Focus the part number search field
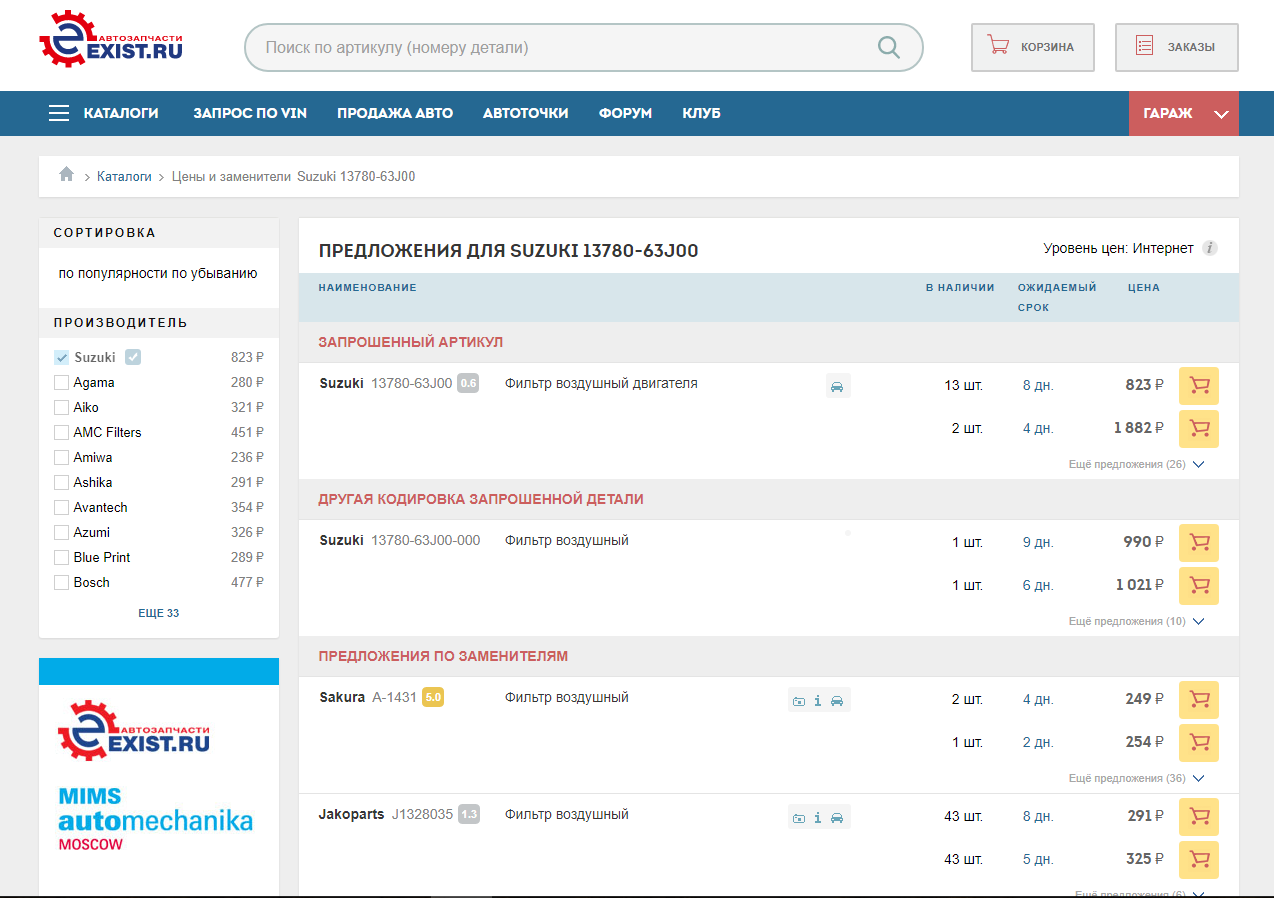 pos(560,47)
